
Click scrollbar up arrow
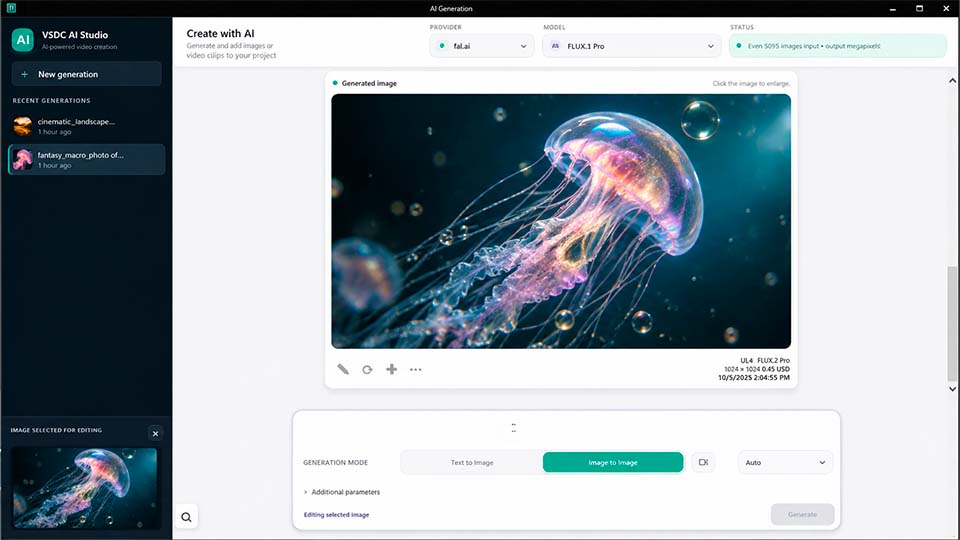(952, 80)
